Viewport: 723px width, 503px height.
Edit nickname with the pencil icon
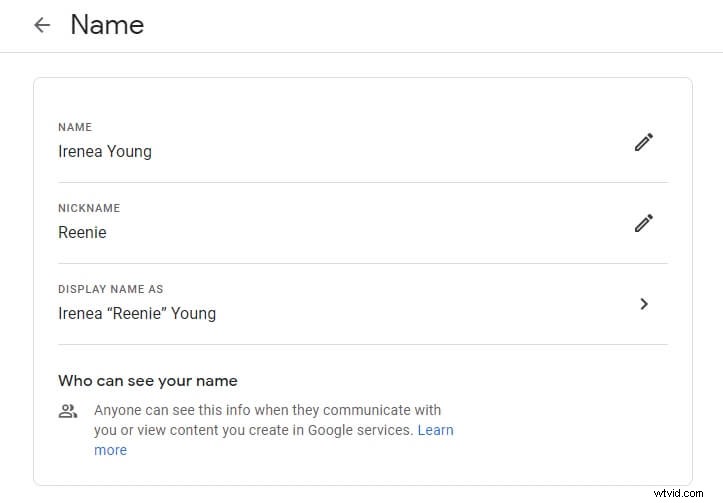click(x=644, y=223)
